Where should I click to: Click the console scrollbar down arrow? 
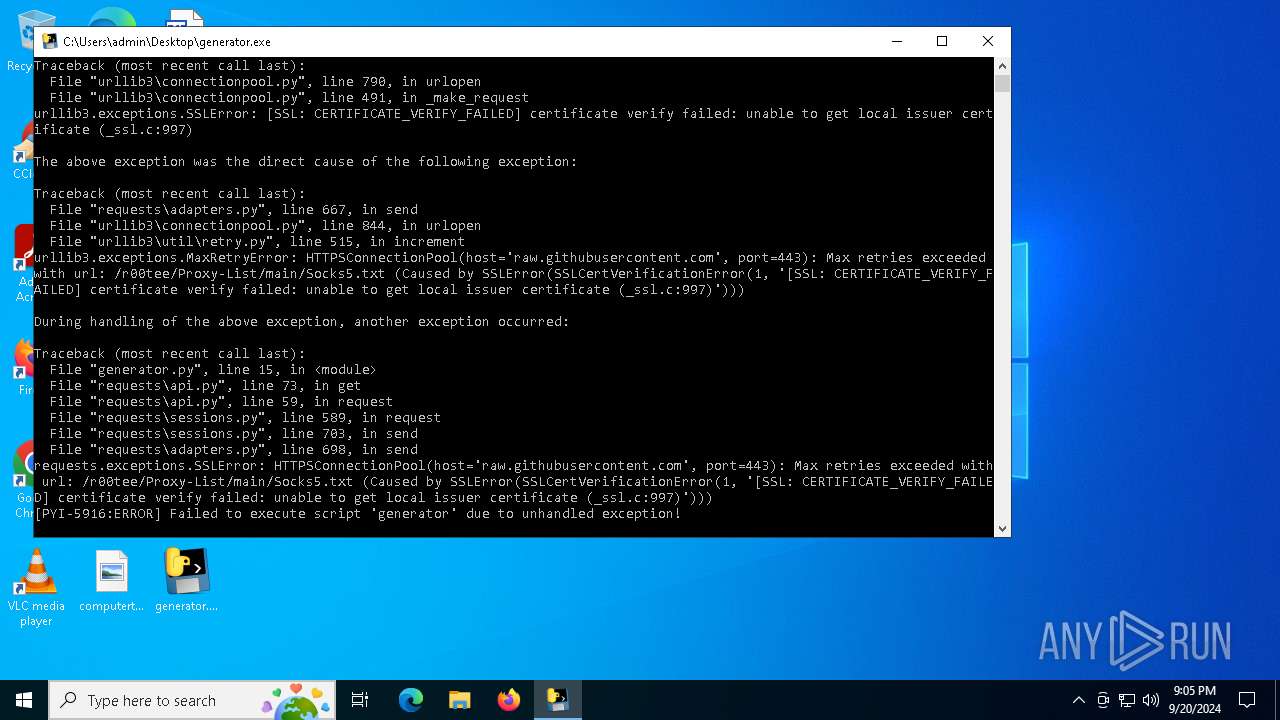(1002, 528)
